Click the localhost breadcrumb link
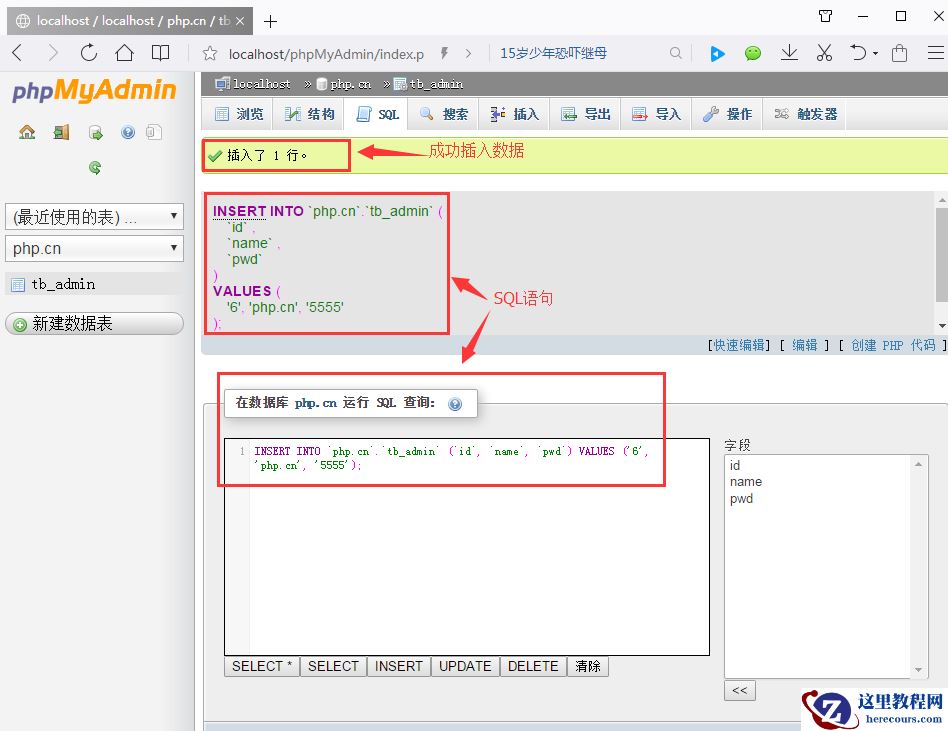Image resolution: width=948 pixels, height=731 pixels. (x=261, y=84)
